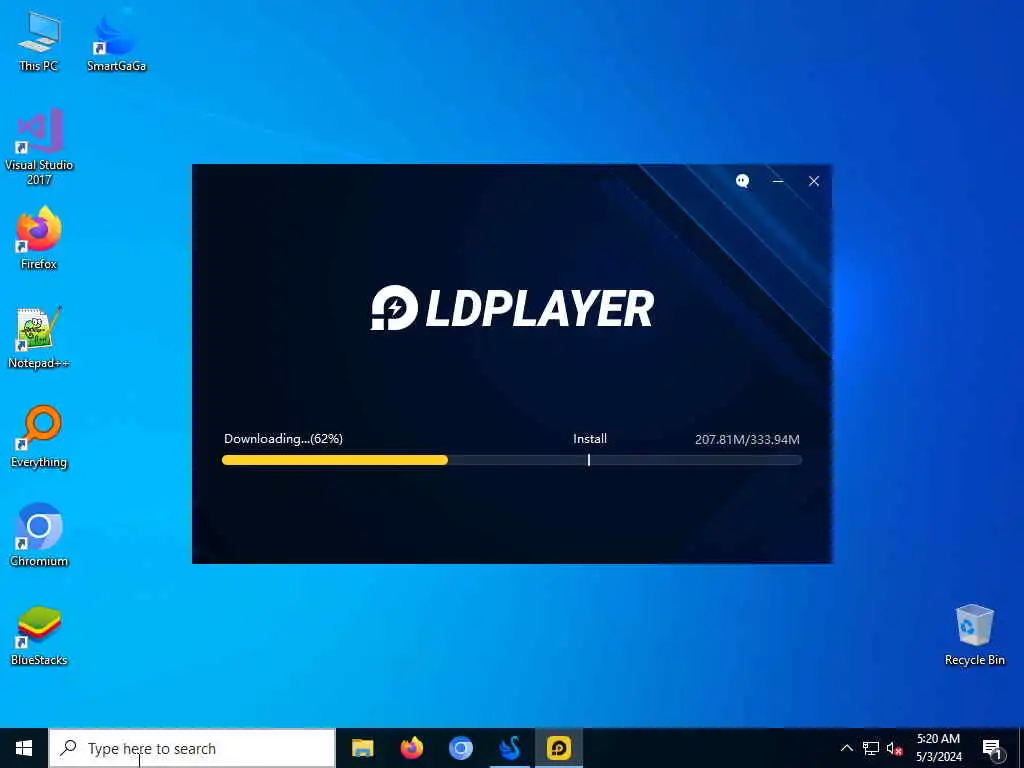Show hidden system tray icons
The width and height of the screenshot is (1024, 768).
pos(846,748)
